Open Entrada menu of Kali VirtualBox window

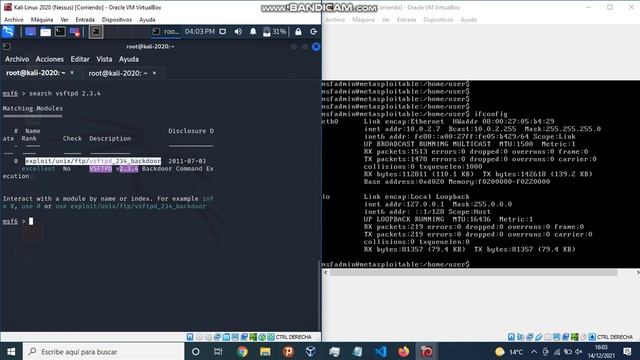pyautogui.click(x=85, y=20)
